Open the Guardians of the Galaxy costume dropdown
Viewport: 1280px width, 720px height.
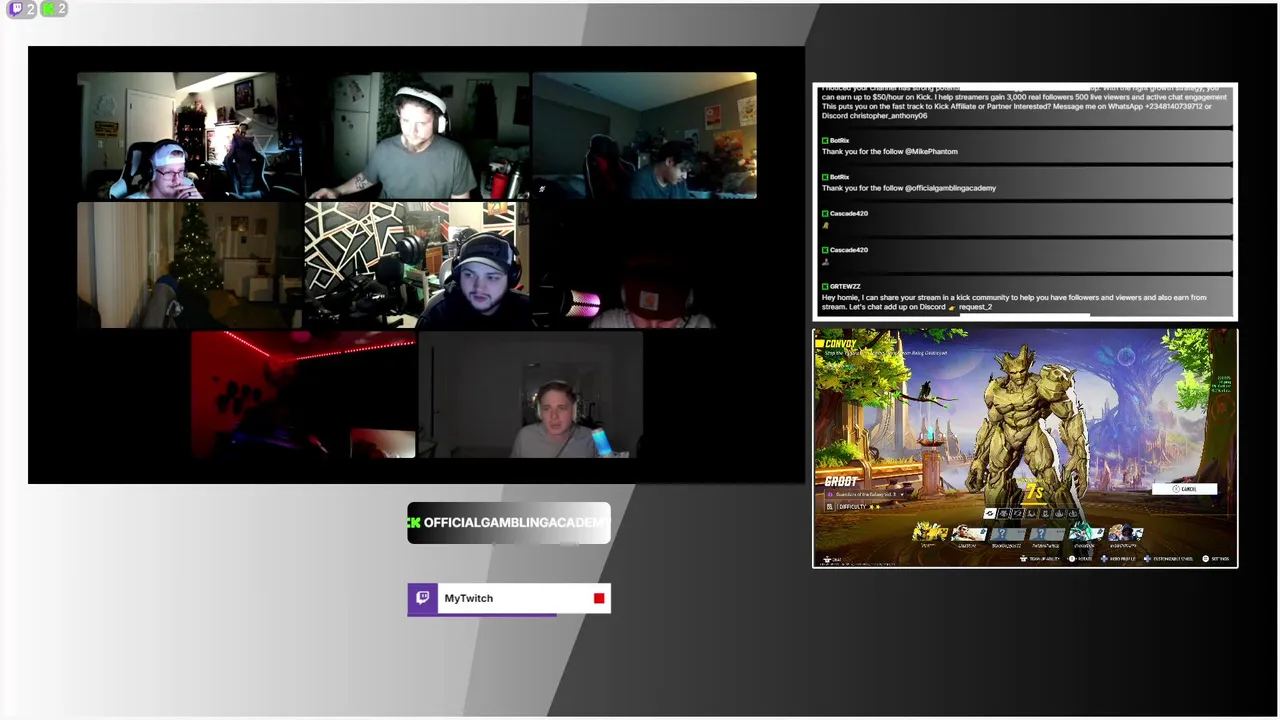(x=865, y=494)
